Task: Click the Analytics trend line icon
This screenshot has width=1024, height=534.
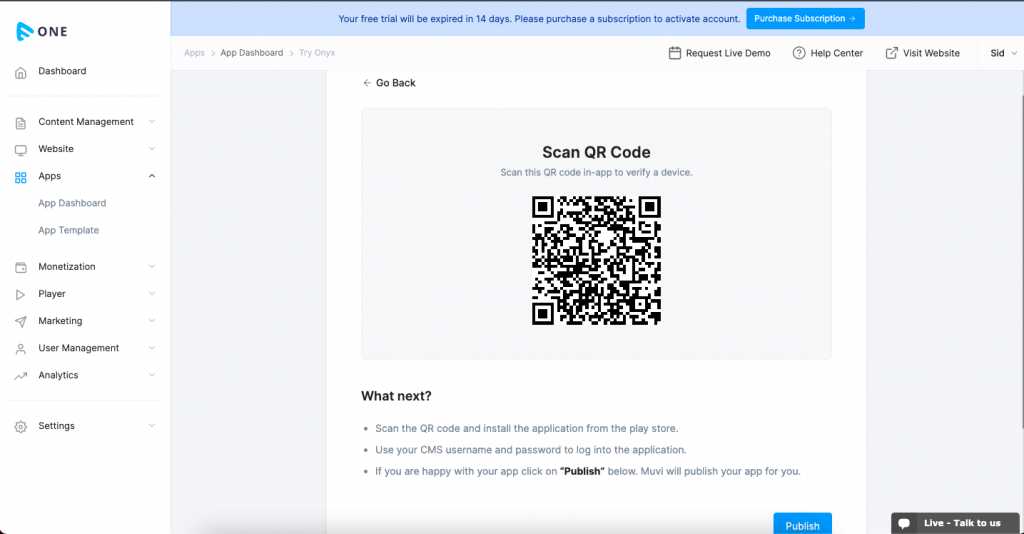Action: pyautogui.click(x=21, y=376)
